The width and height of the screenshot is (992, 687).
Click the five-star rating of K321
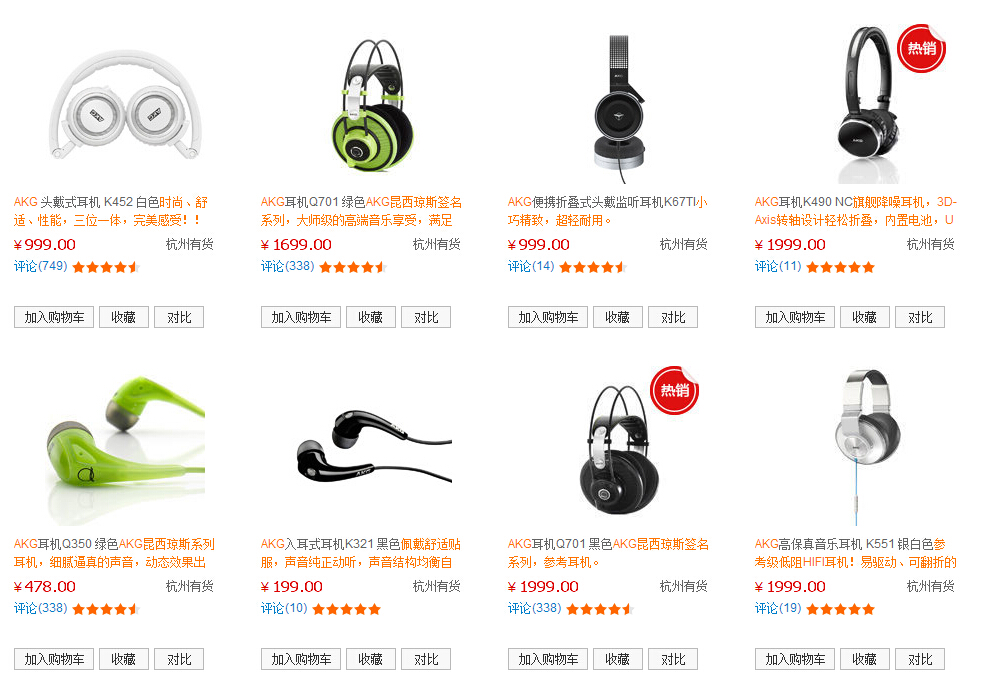[346, 609]
